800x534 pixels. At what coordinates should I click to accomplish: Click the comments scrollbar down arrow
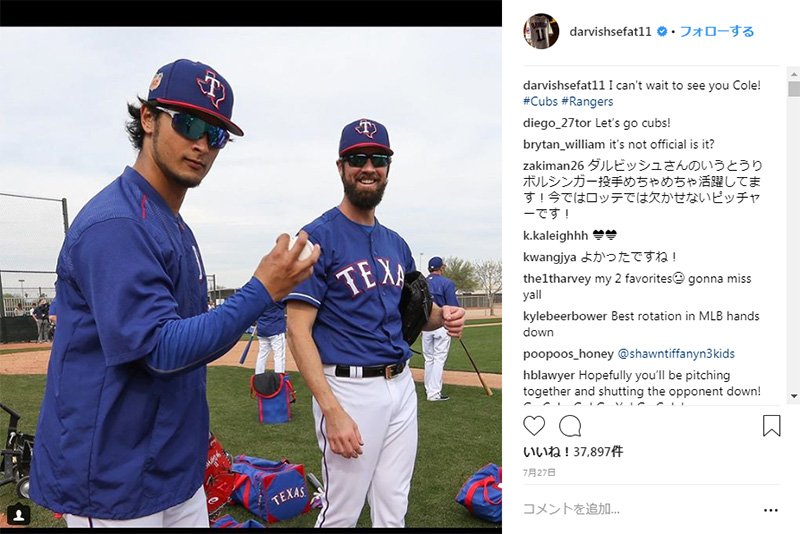pyautogui.click(x=794, y=396)
